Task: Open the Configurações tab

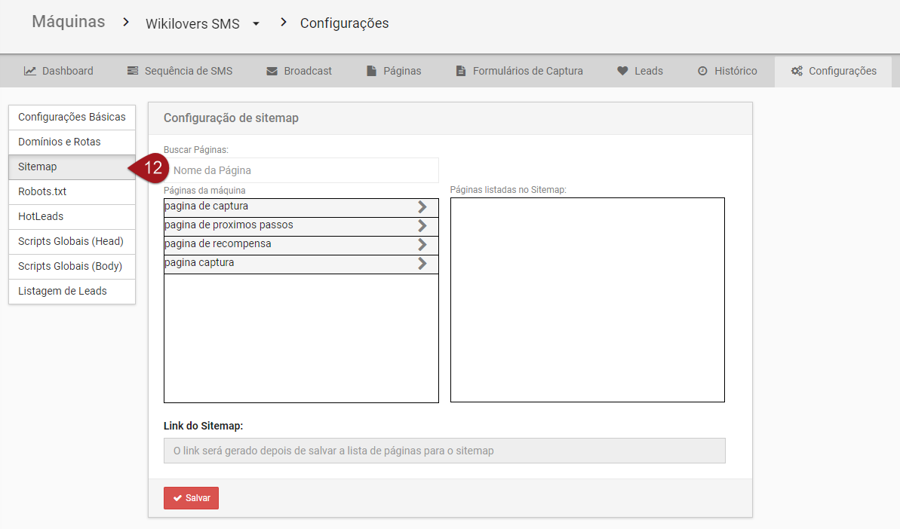Action: (833, 71)
